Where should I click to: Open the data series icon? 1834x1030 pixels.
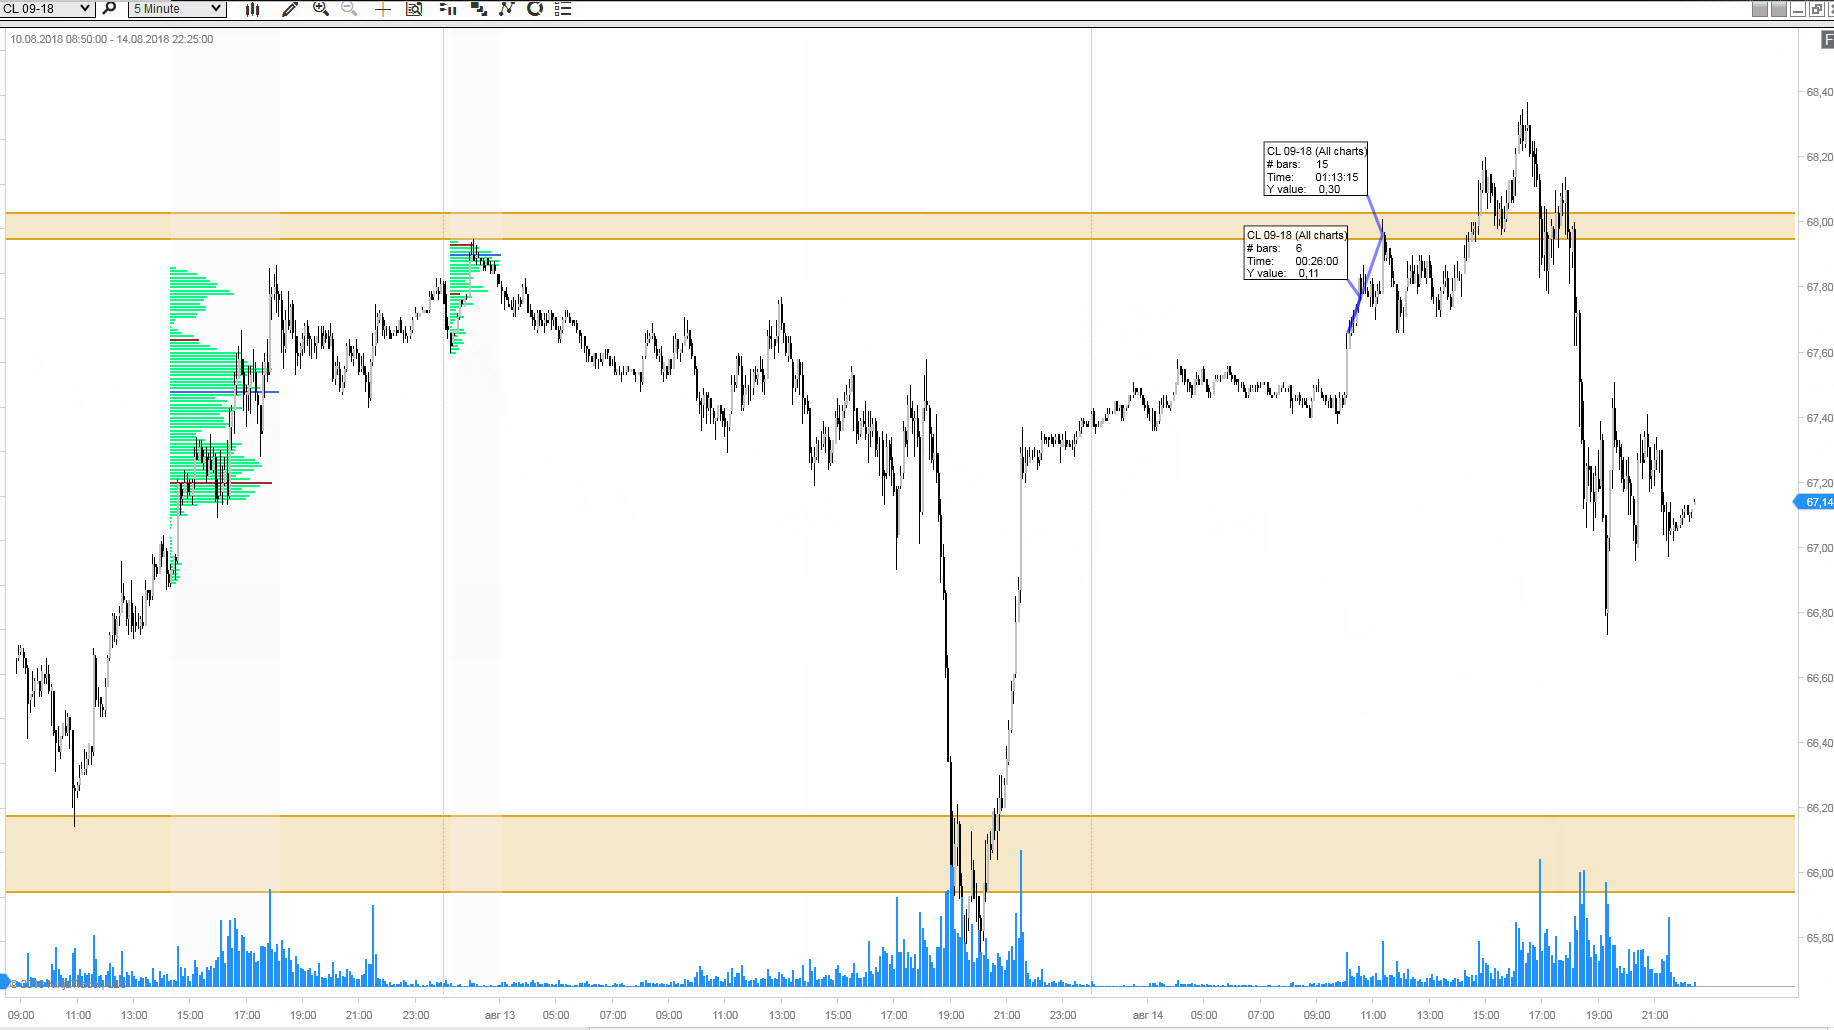click(x=478, y=9)
